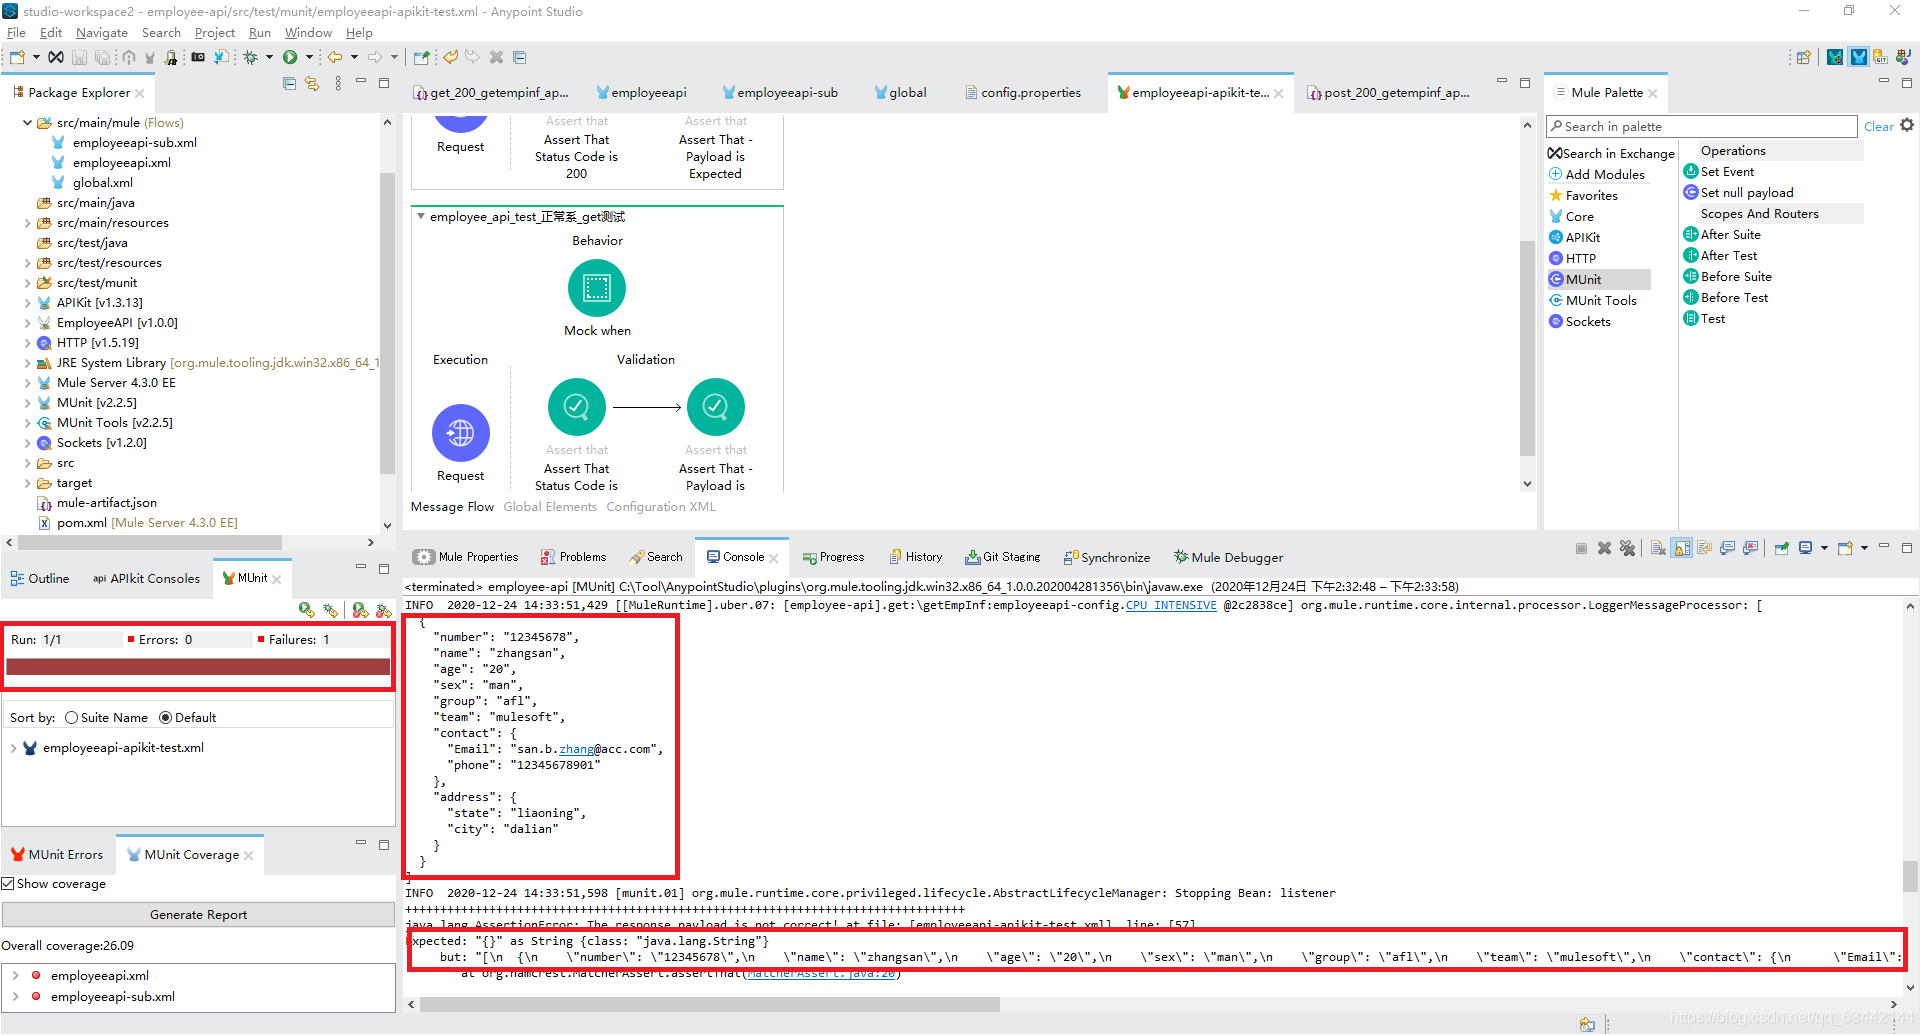Image resolution: width=1924 pixels, height=1036 pixels.
Task: Click the CPU_INTENSIVE link in console
Action: point(1171,606)
